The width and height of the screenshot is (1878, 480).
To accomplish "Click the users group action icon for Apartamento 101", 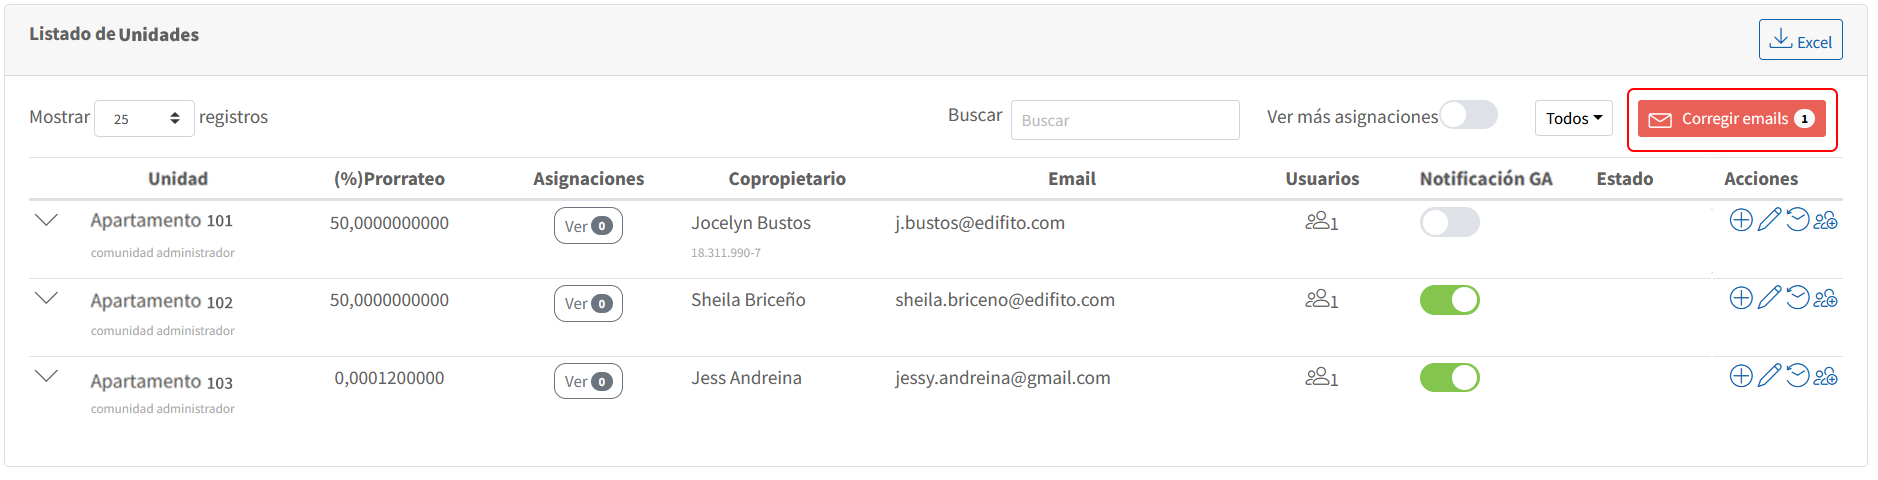I will click(1825, 220).
